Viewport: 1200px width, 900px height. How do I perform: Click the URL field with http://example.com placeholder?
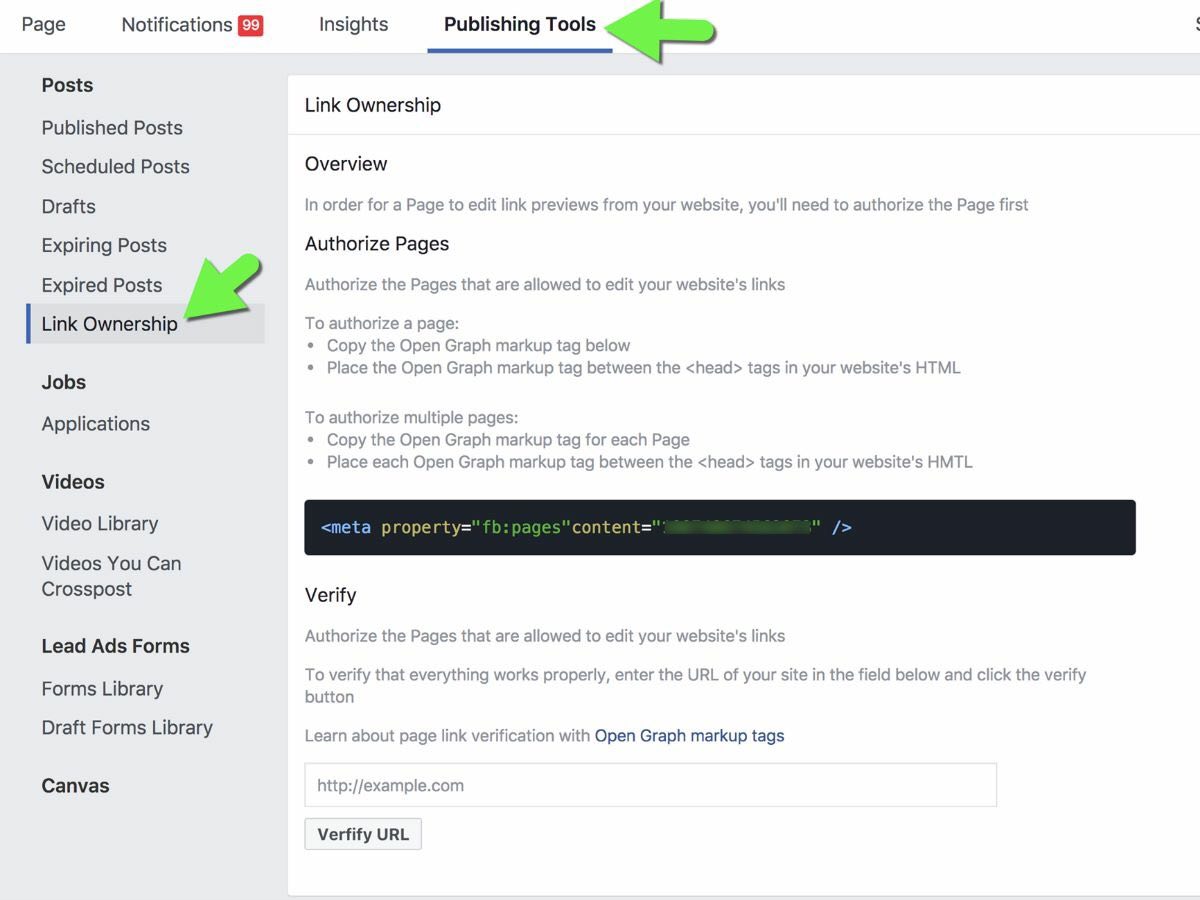pyautogui.click(x=651, y=785)
